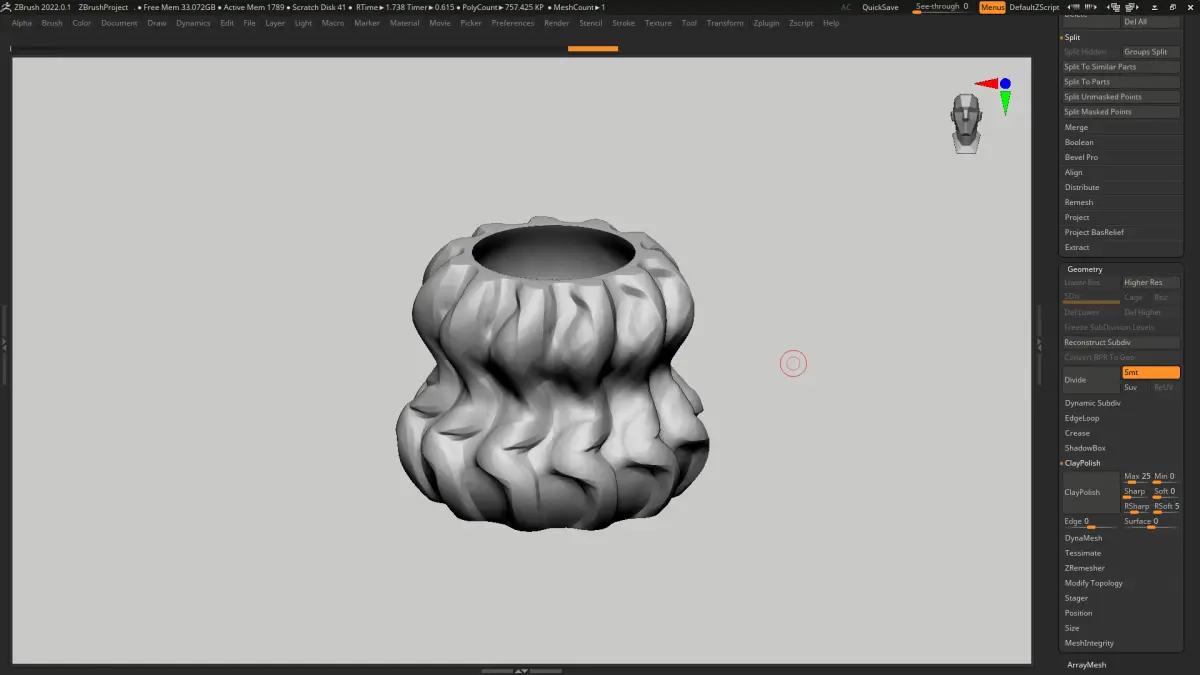The width and height of the screenshot is (1200, 675).
Task: Expand the Extract section
Action: point(1077,247)
